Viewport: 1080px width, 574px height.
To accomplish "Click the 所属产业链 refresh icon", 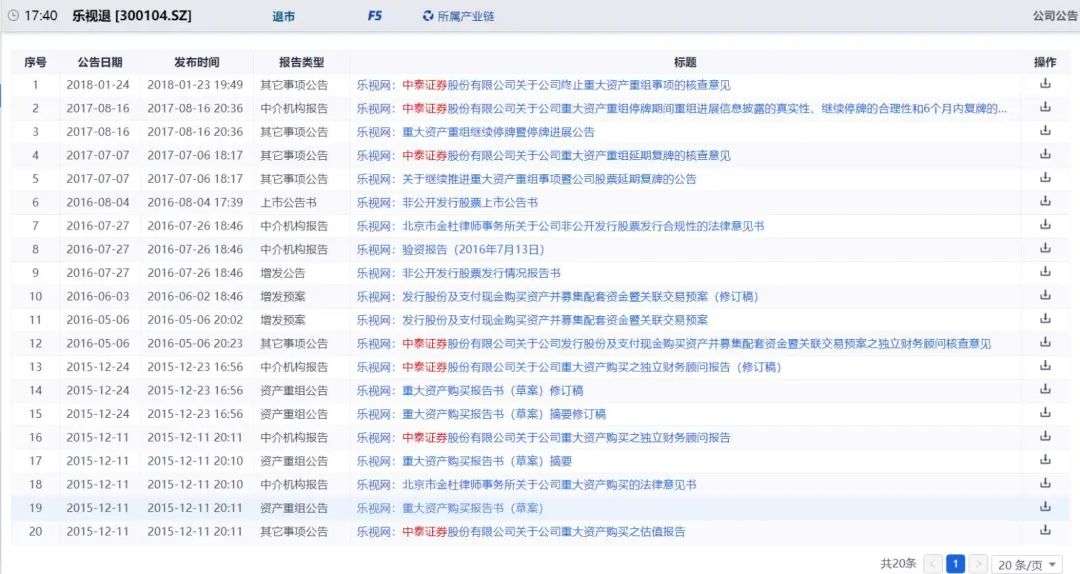I will [x=428, y=15].
